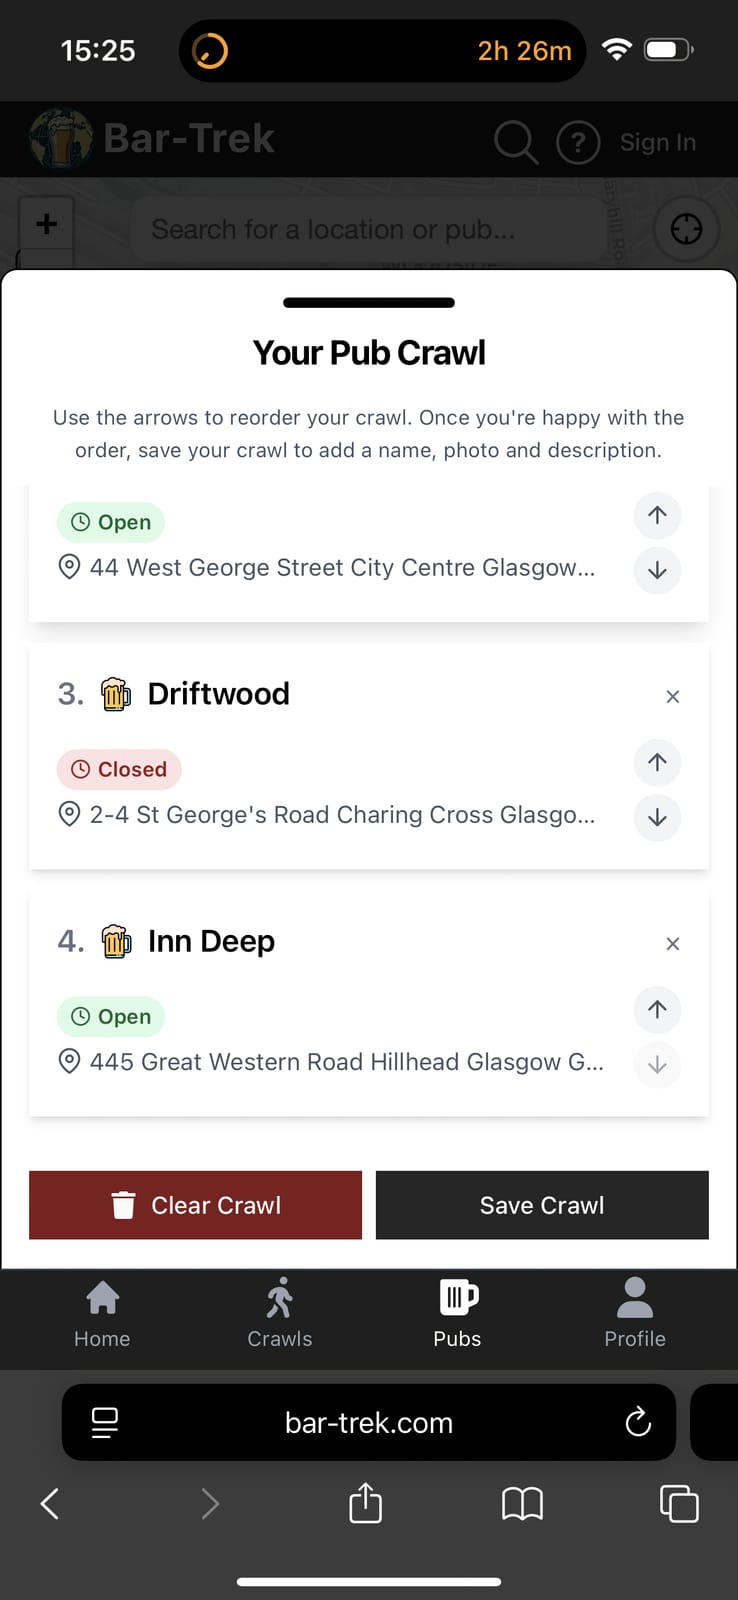This screenshot has width=738, height=1600.
Task: Open Safari bookmarks book icon
Action: tap(522, 1503)
